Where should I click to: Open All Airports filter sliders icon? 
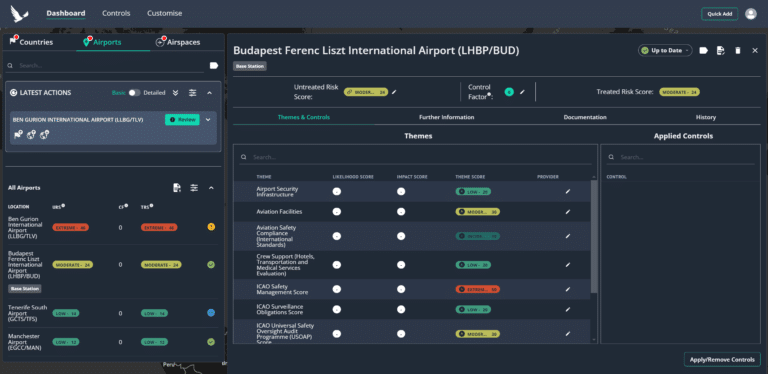click(194, 187)
